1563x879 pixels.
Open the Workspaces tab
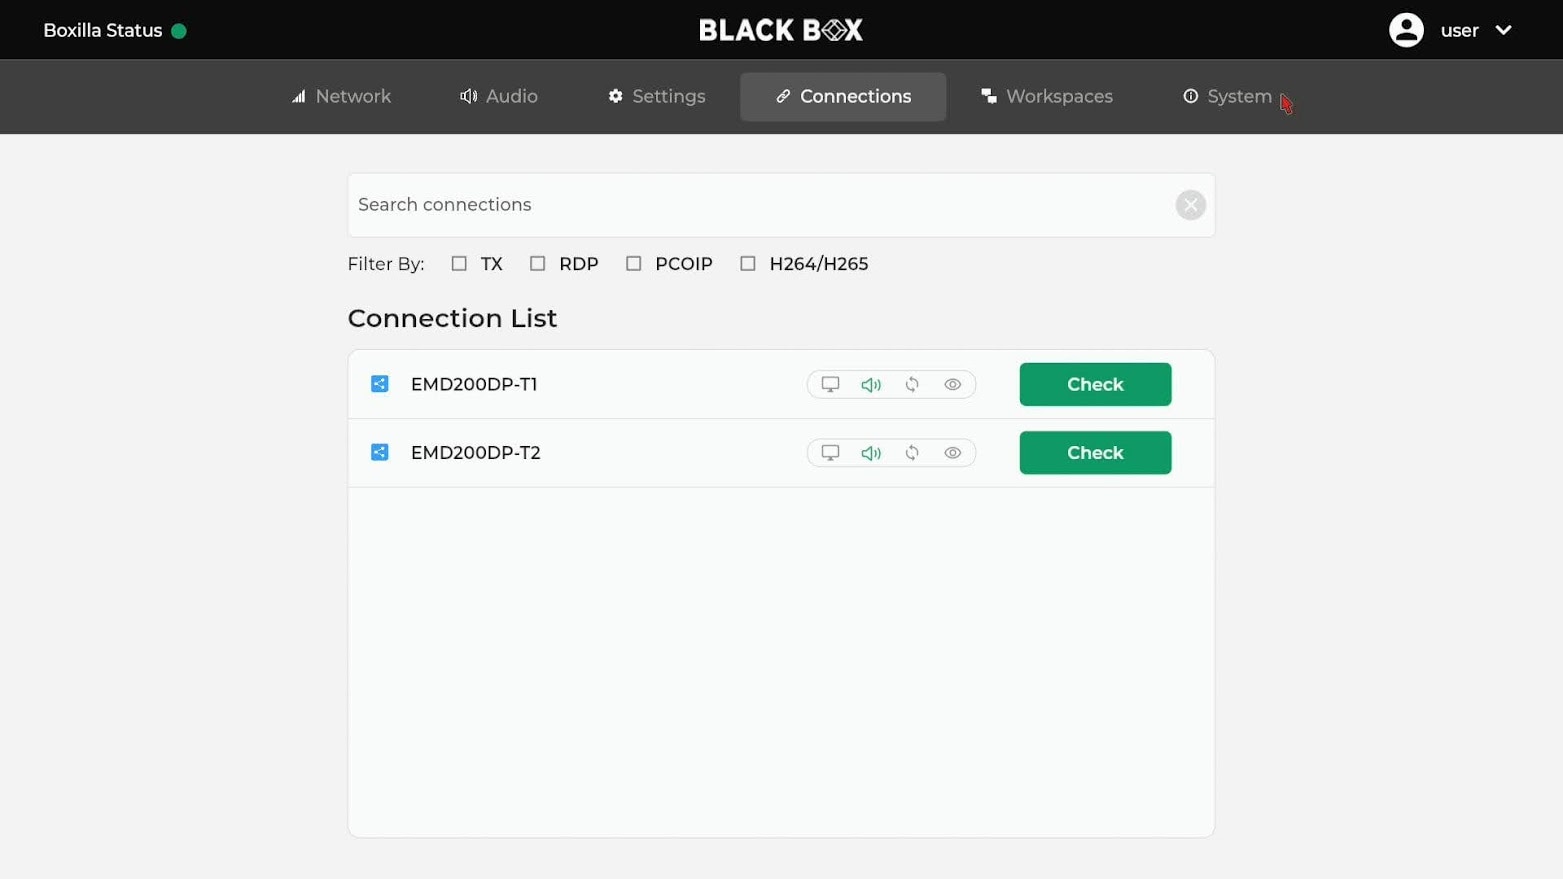click(x=1047, y=97)
